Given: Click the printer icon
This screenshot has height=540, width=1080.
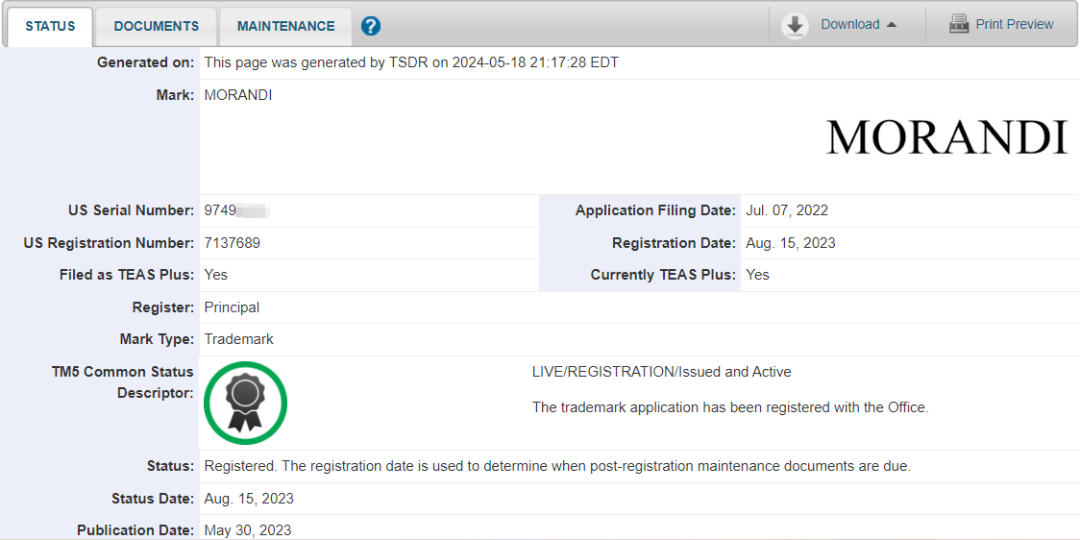Looking at the screenshot, I should tap(958, 25).
